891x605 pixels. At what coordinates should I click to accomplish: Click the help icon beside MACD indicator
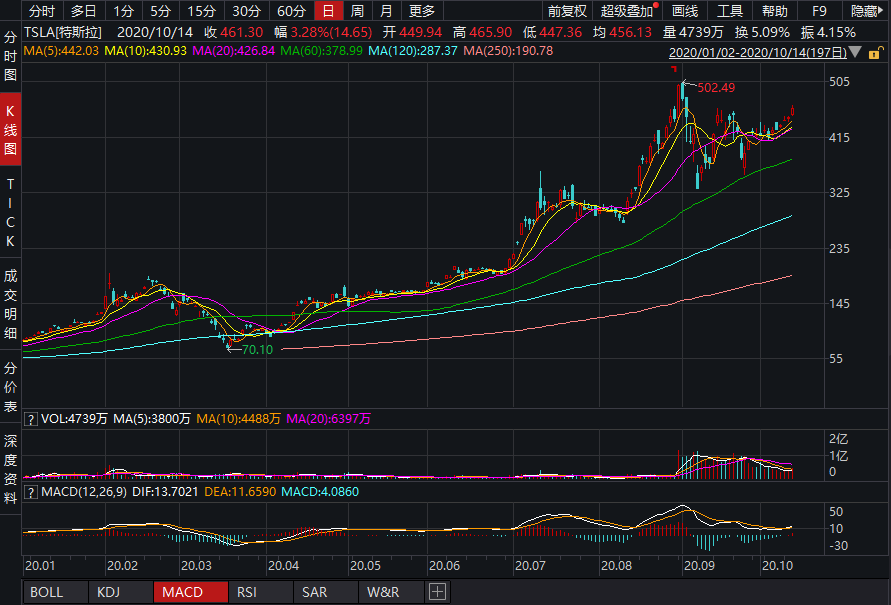pyautogui.click(x=32, y=492)
